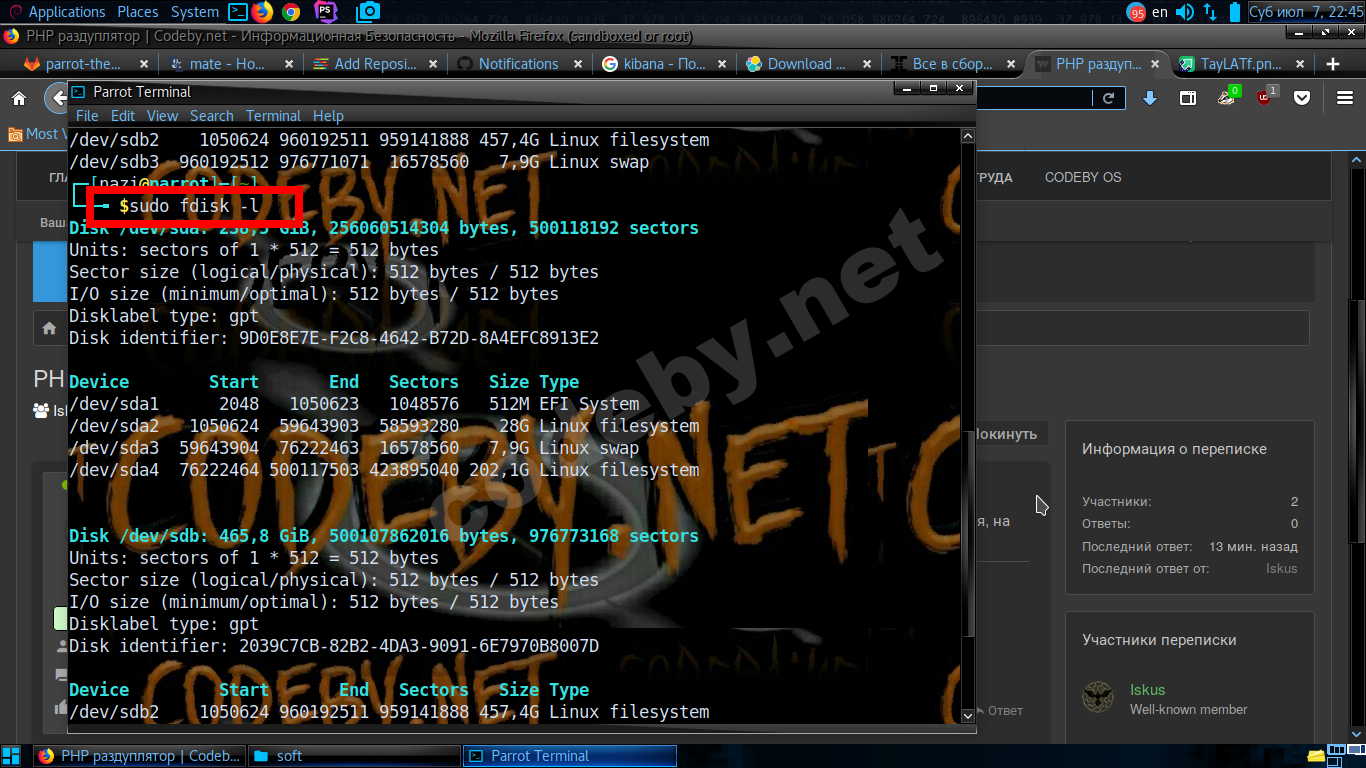The height and width of the screenshot is (768, 1366).
Task: Open Firefox hamburger menu
Action: coord(1345,98)
